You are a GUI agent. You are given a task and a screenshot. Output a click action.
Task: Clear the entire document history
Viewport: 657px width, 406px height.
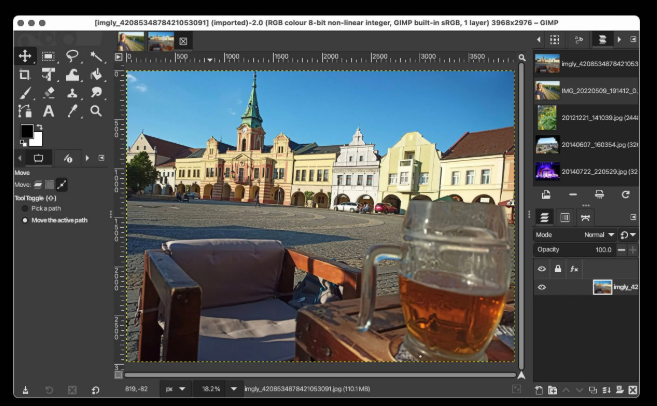(599, 194)
